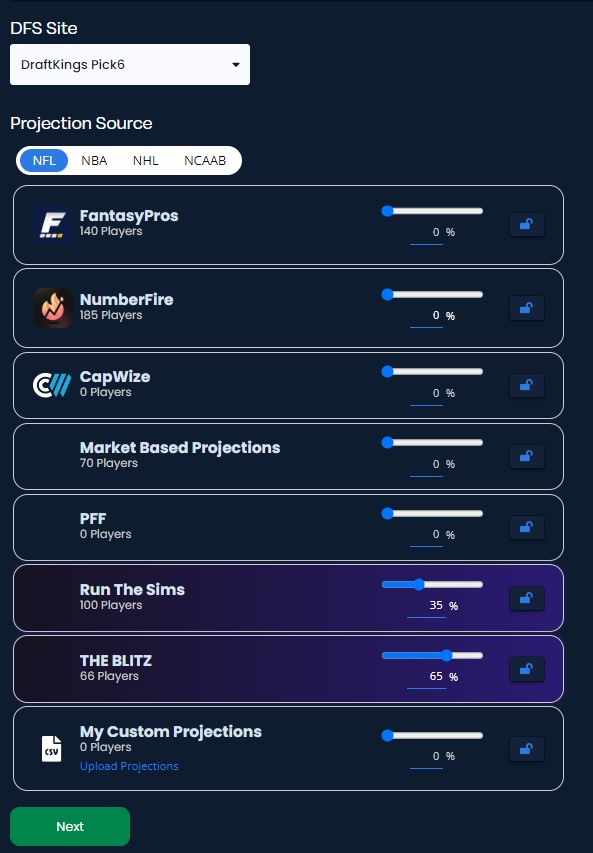Toggle lock on My Custom Projections

tap(526, 749)
